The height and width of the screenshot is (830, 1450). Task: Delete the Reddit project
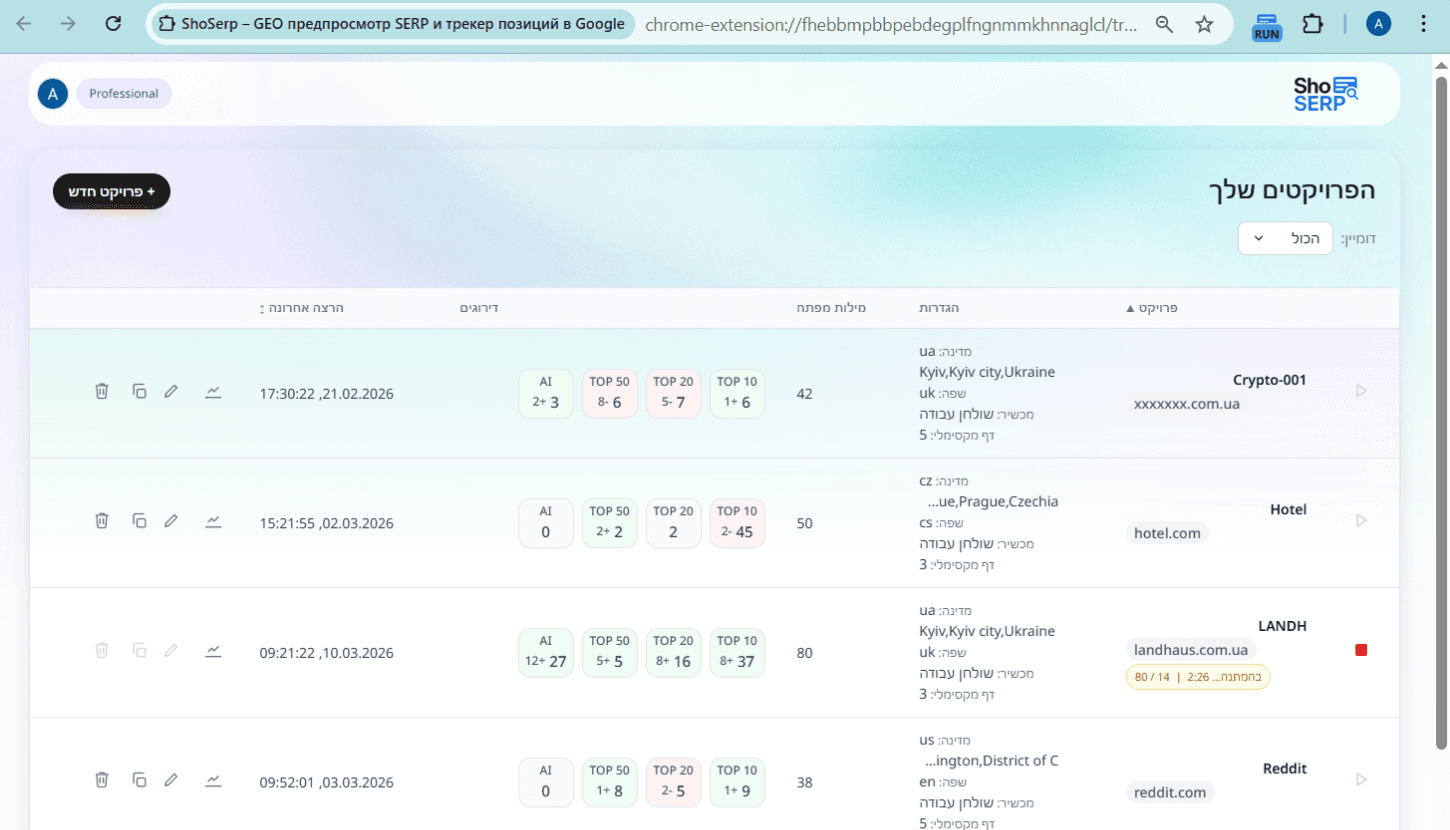click(101, 779)
